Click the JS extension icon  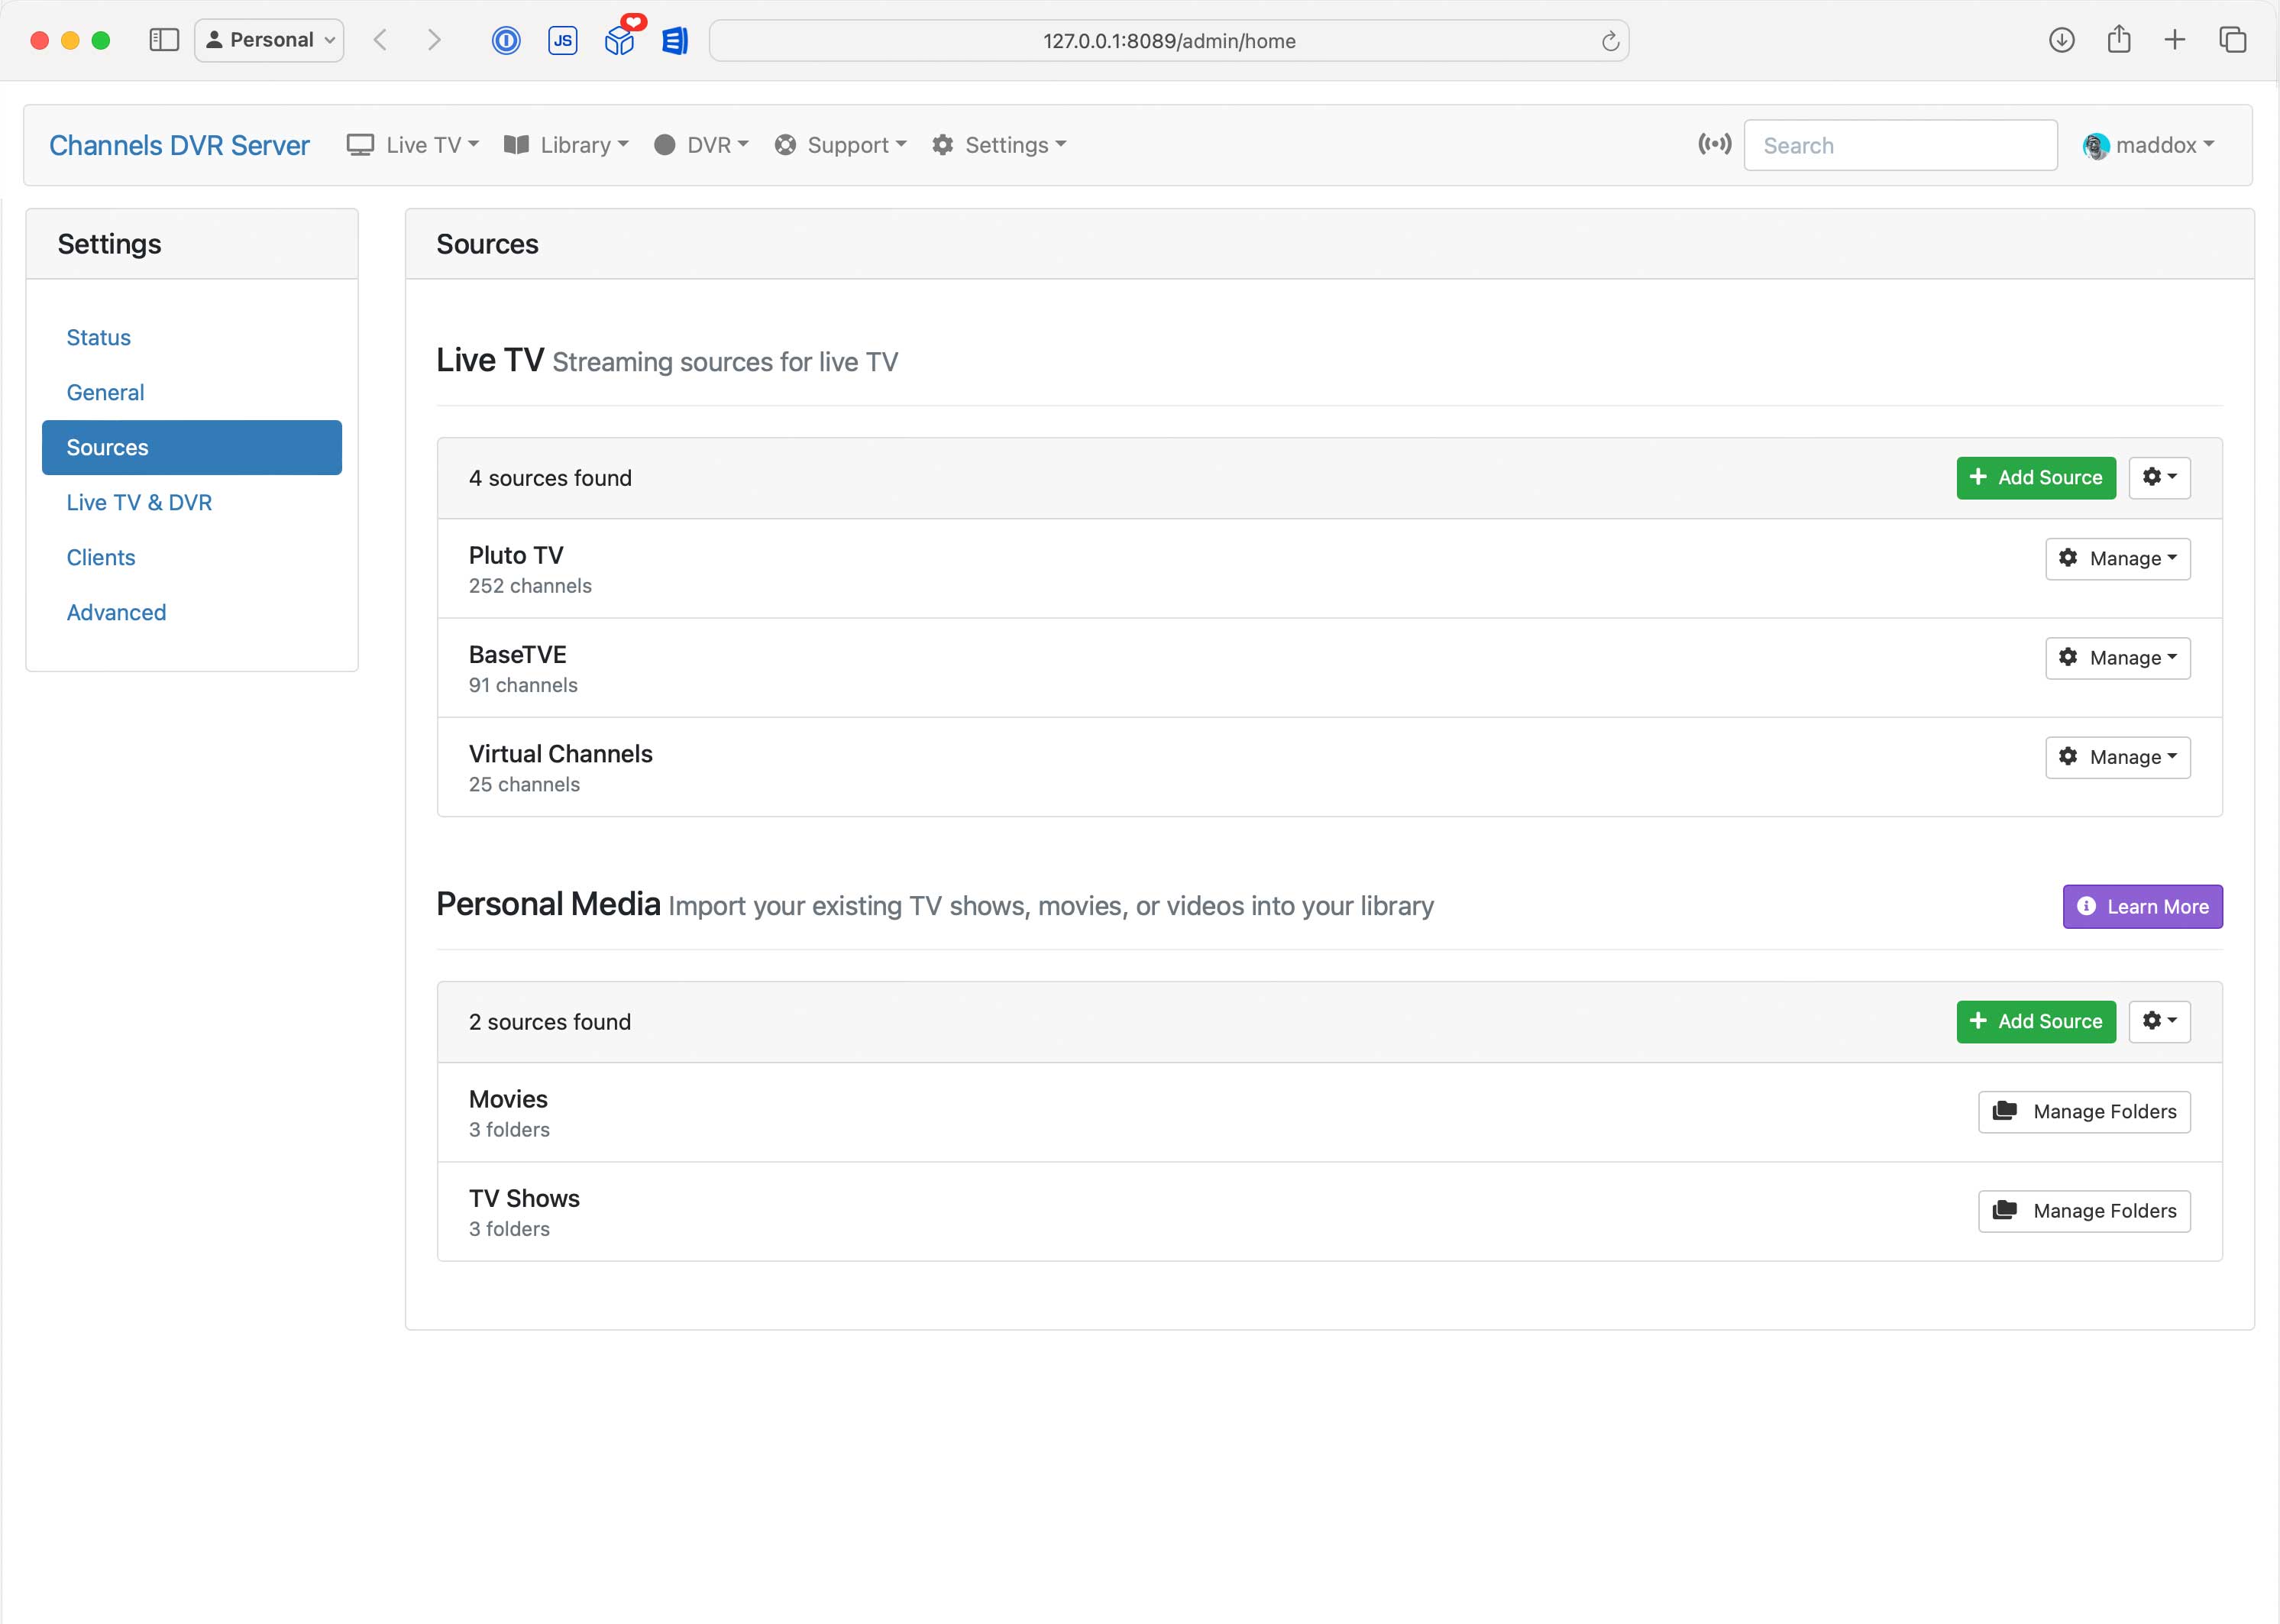pyautogui.click(x=563, y=40)
